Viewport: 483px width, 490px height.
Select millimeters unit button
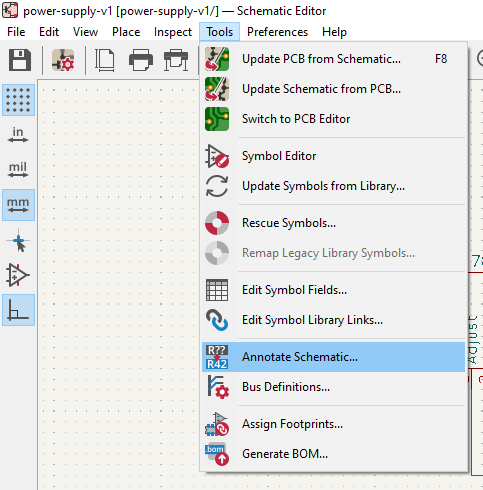tap(18, 205)
